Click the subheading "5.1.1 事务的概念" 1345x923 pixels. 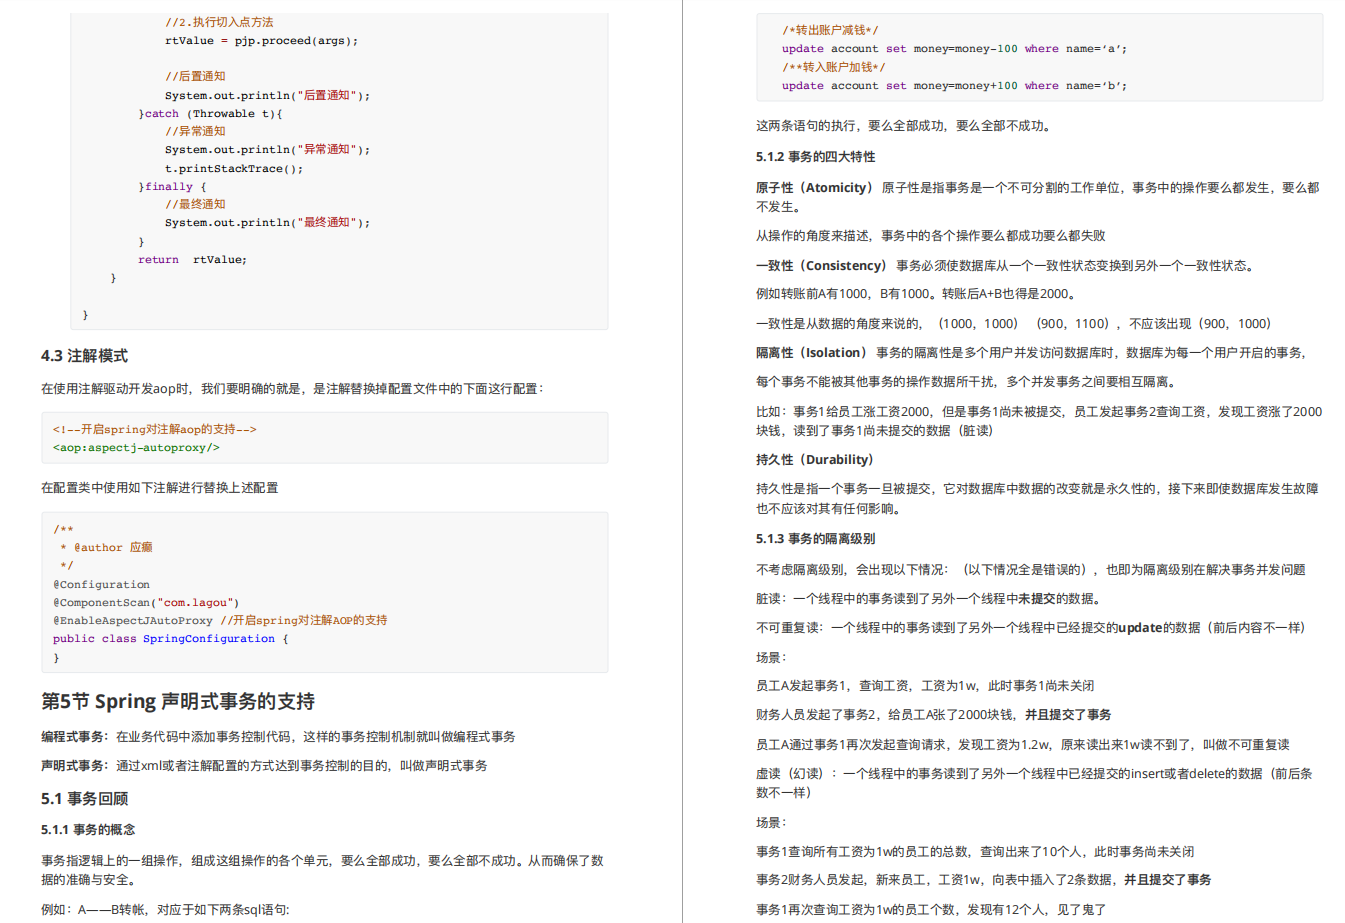[x=88, y=830]
